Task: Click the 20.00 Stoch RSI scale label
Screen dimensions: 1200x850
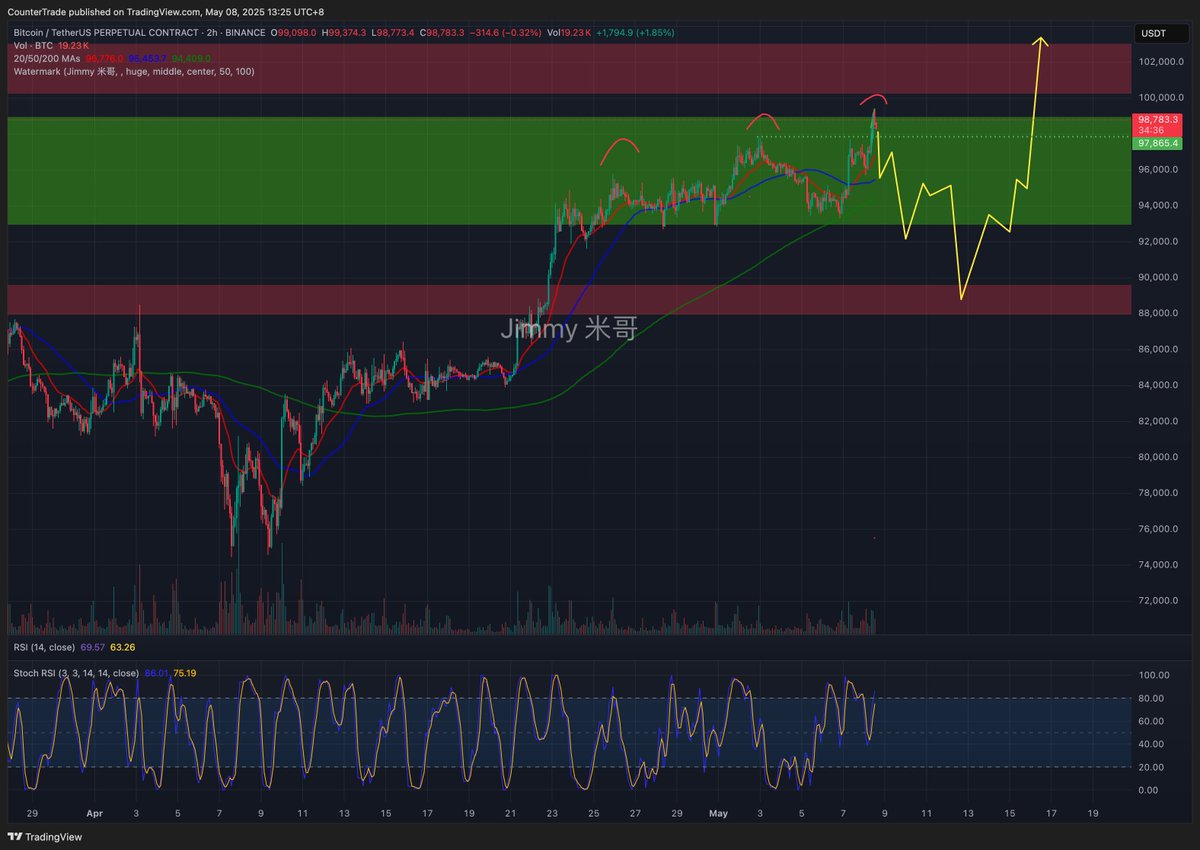Action: point(1150,767)
